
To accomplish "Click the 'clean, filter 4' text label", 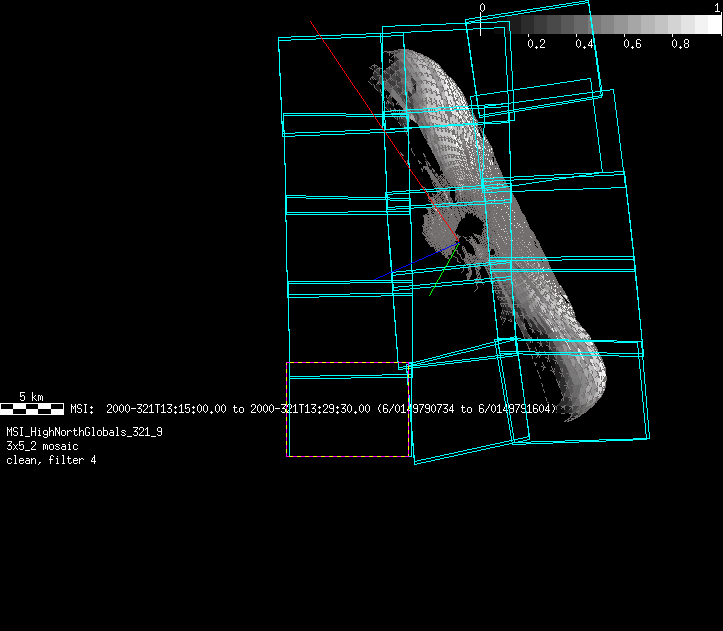I will pos(51,460).
